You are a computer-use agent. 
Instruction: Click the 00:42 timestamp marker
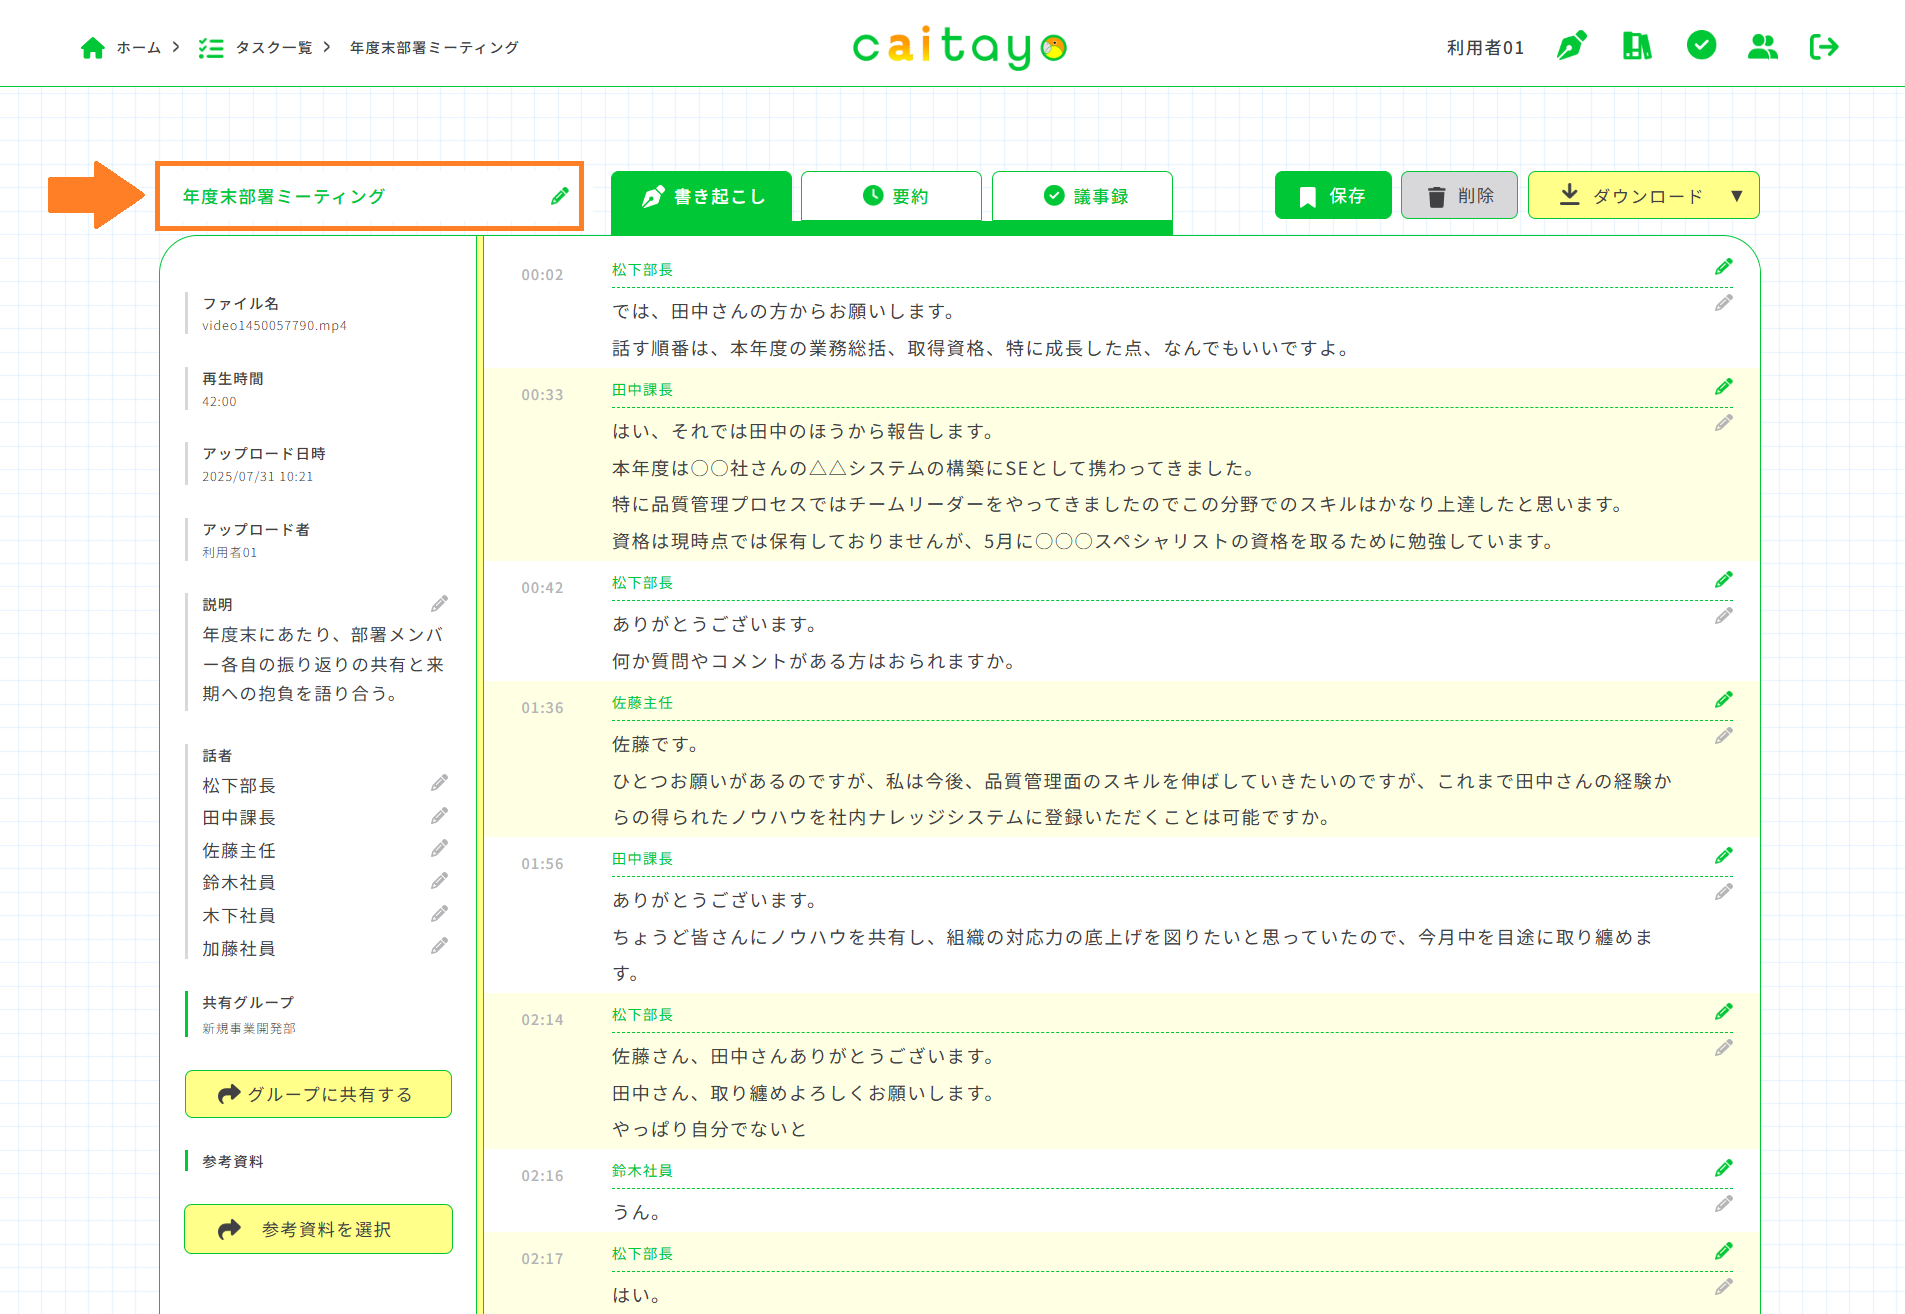[x=542, y=588]
